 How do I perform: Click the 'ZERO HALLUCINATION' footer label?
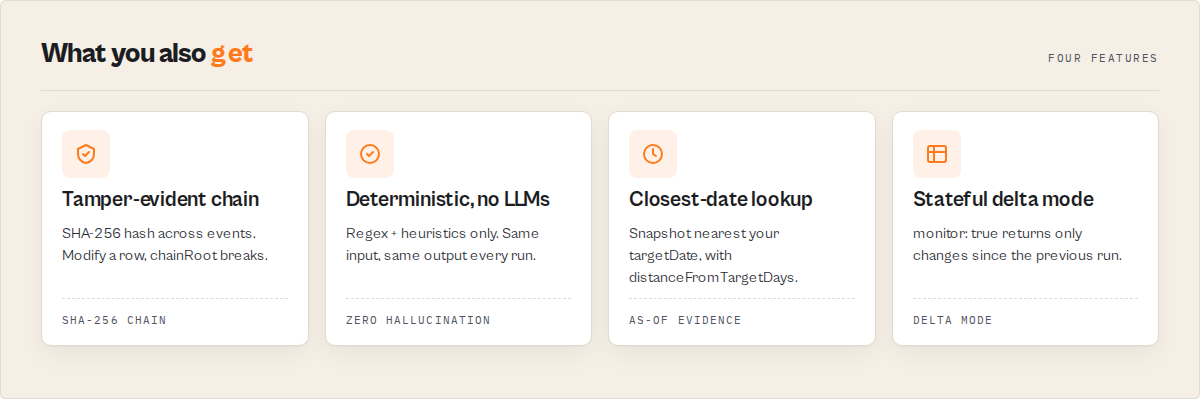click(x=418, y=320)
